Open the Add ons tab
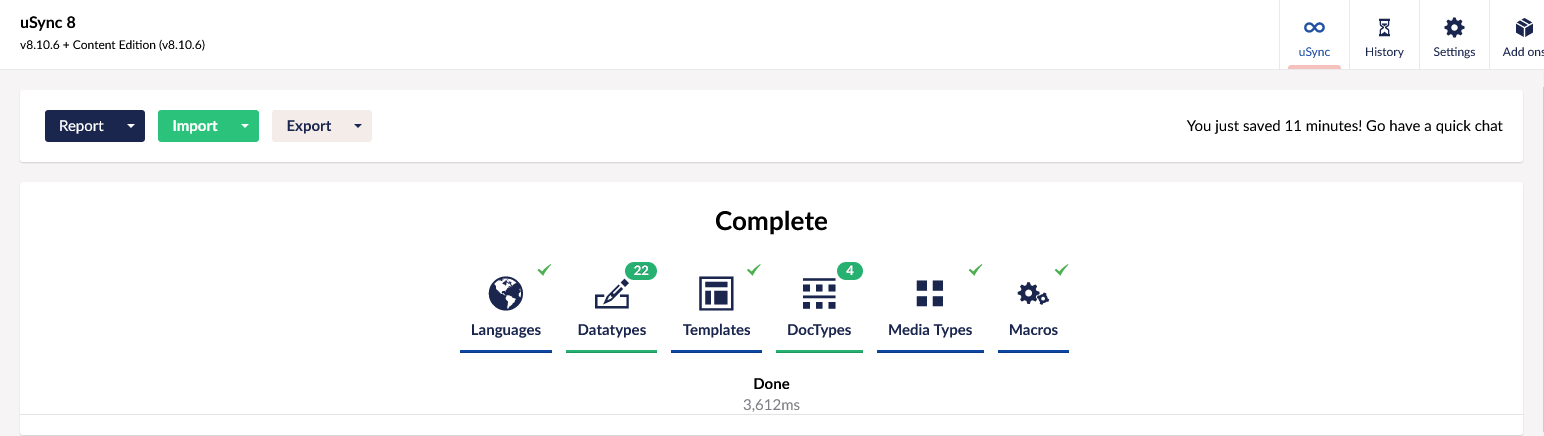Image resolution: width=1544 pixels, height=436 pixels. point(1517,35)
